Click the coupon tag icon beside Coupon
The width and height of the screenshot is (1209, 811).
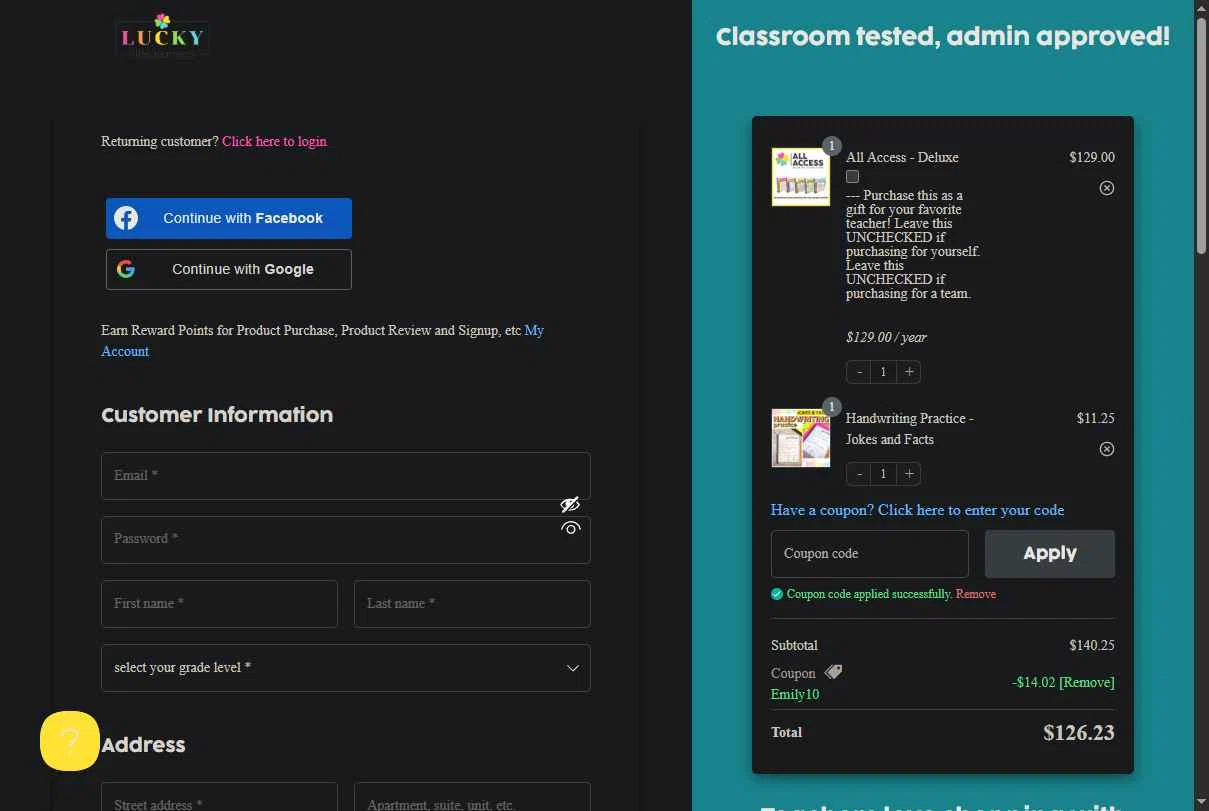(x=833, y=672)
